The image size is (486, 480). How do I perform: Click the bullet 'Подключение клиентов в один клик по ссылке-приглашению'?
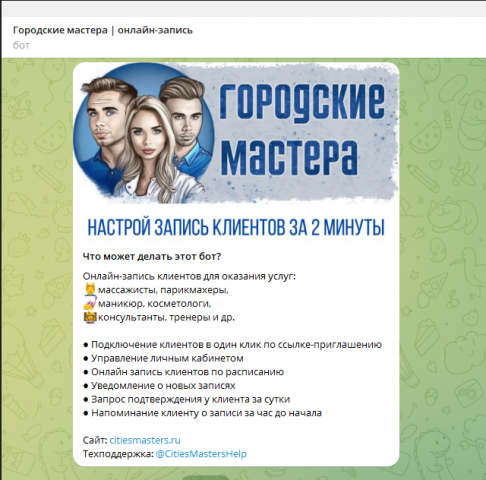232,344
